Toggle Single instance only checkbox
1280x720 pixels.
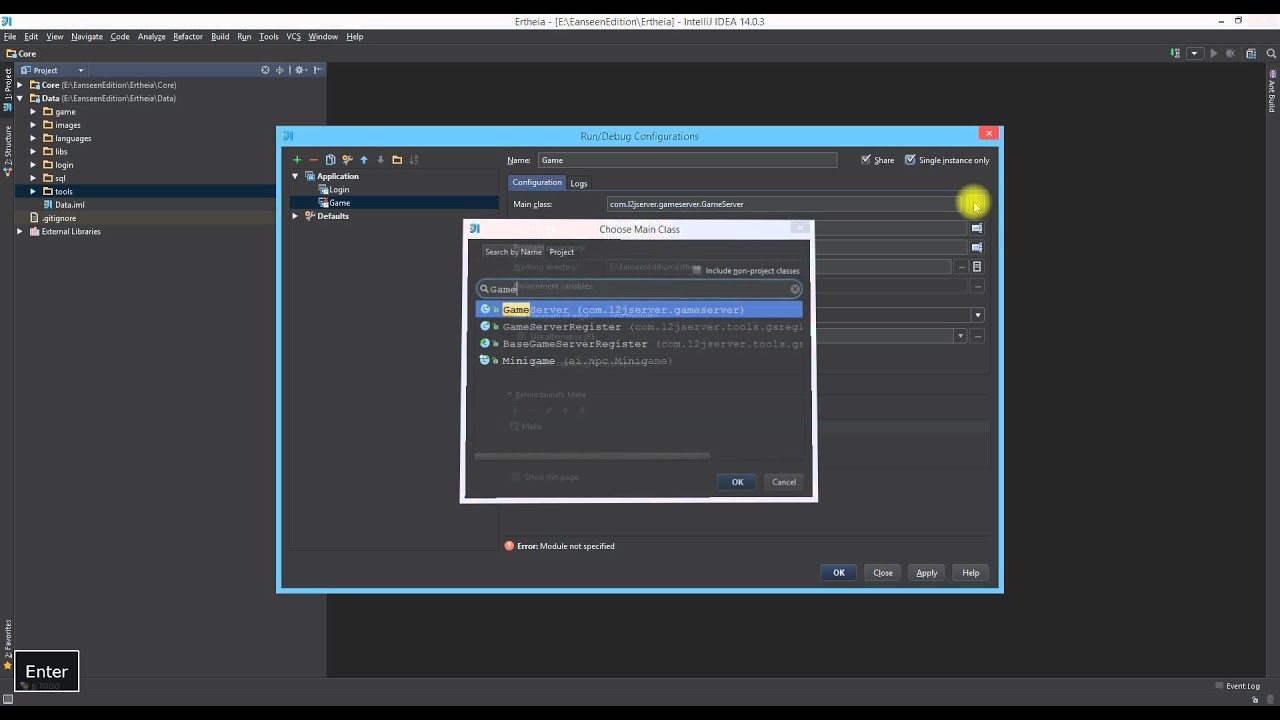(910, 159)
